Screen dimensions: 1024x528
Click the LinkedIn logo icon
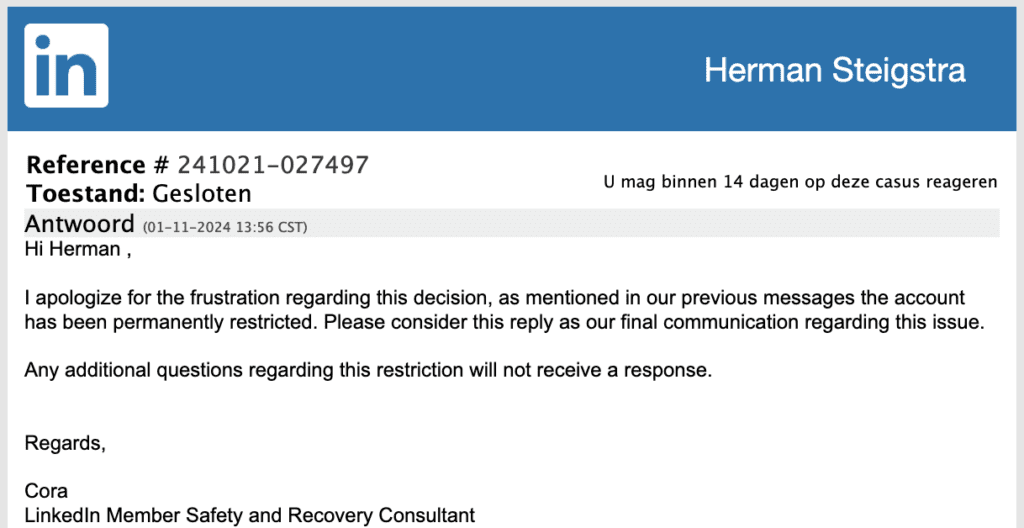[x=66, y=65]
